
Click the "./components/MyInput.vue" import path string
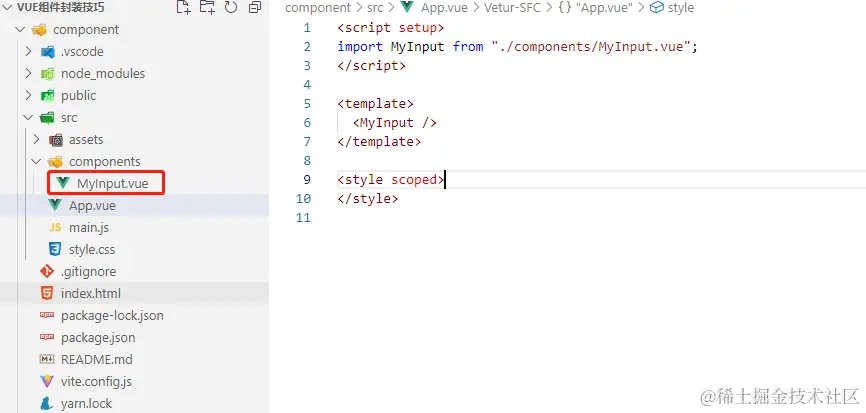(x=591, y=47)
